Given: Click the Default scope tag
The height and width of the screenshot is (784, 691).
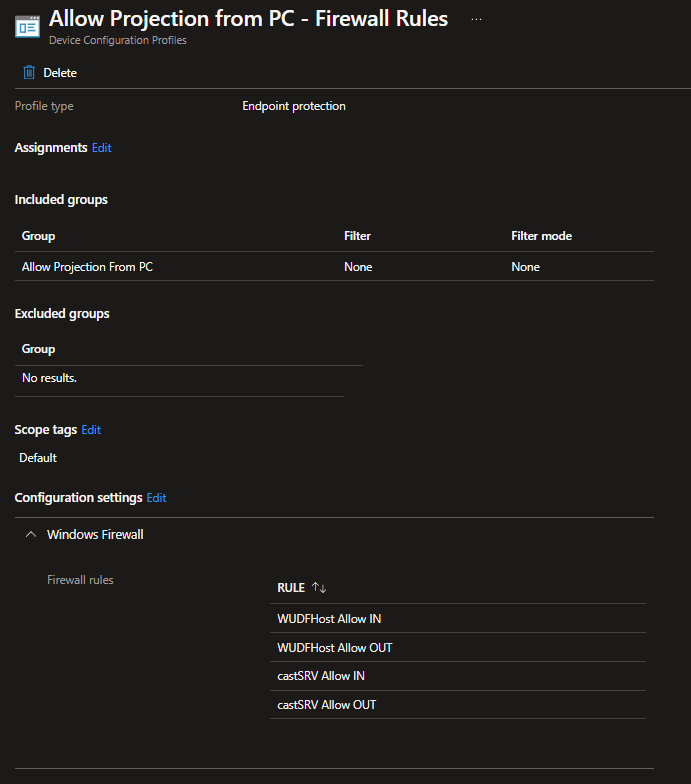Looking at the screenshot, I should pos(38,458).
